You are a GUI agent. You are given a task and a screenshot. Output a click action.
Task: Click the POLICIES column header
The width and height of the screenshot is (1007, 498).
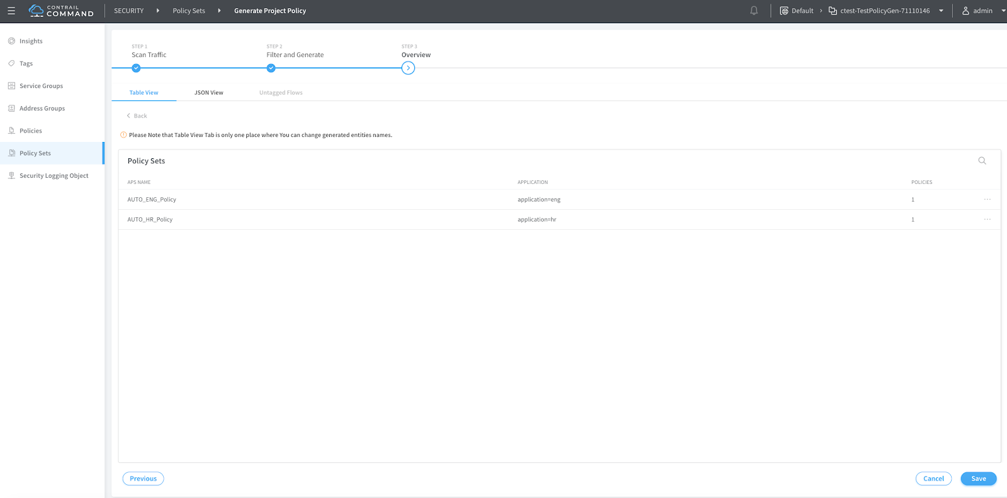tap(922, 182)
